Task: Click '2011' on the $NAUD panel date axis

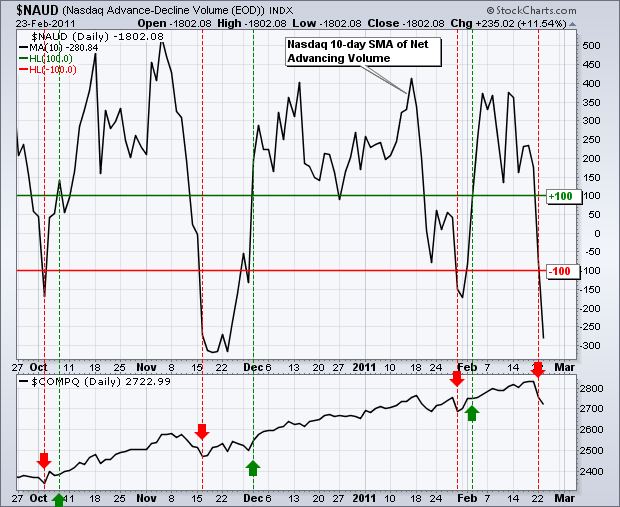Action: 364,367
